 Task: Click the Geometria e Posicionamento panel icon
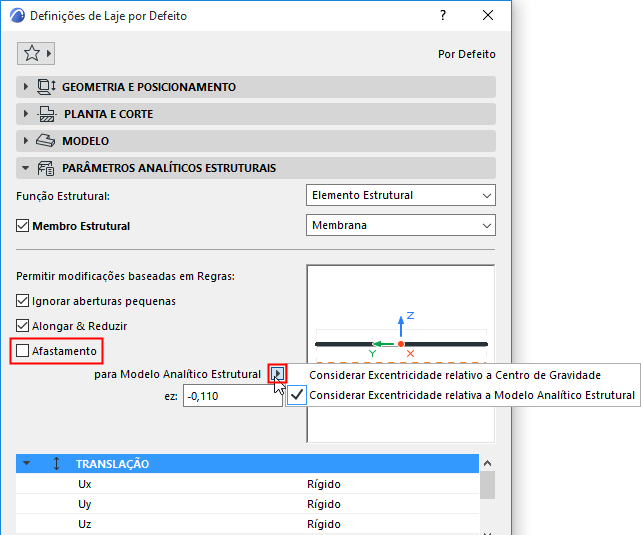coord(46,87)
